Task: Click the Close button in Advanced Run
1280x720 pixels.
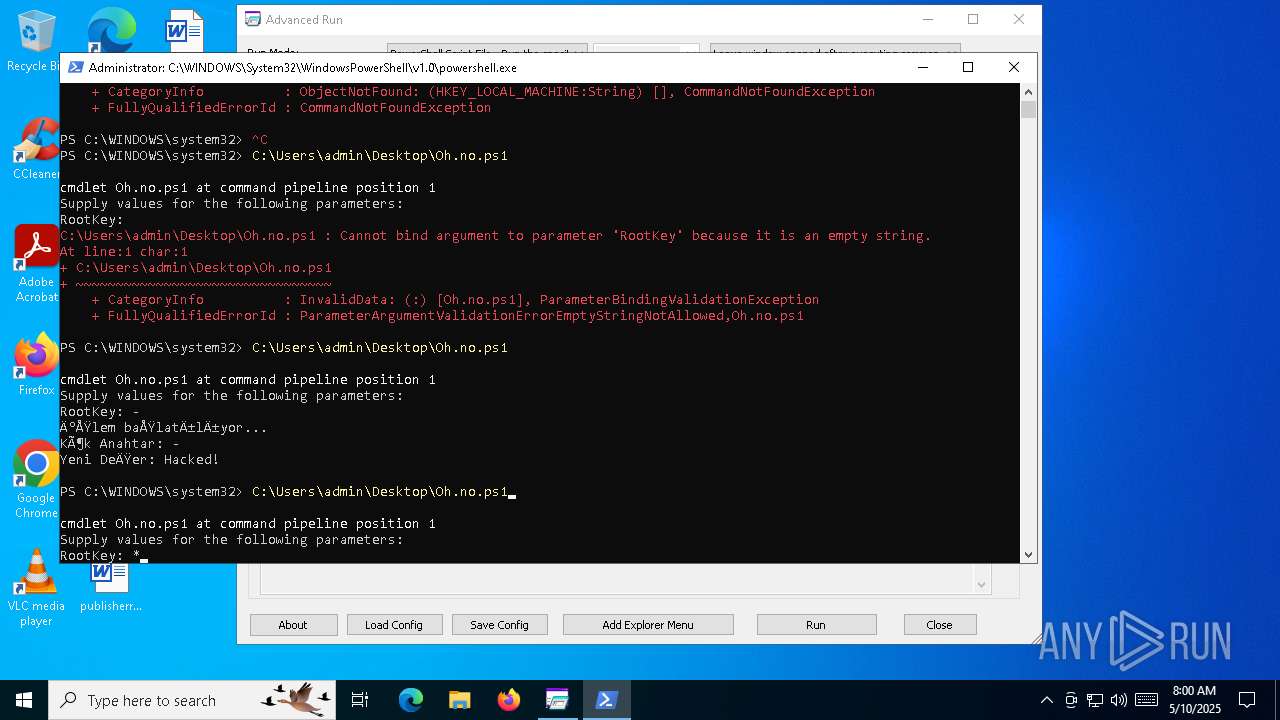Action: pyautogui.click(x=939, y=625)
